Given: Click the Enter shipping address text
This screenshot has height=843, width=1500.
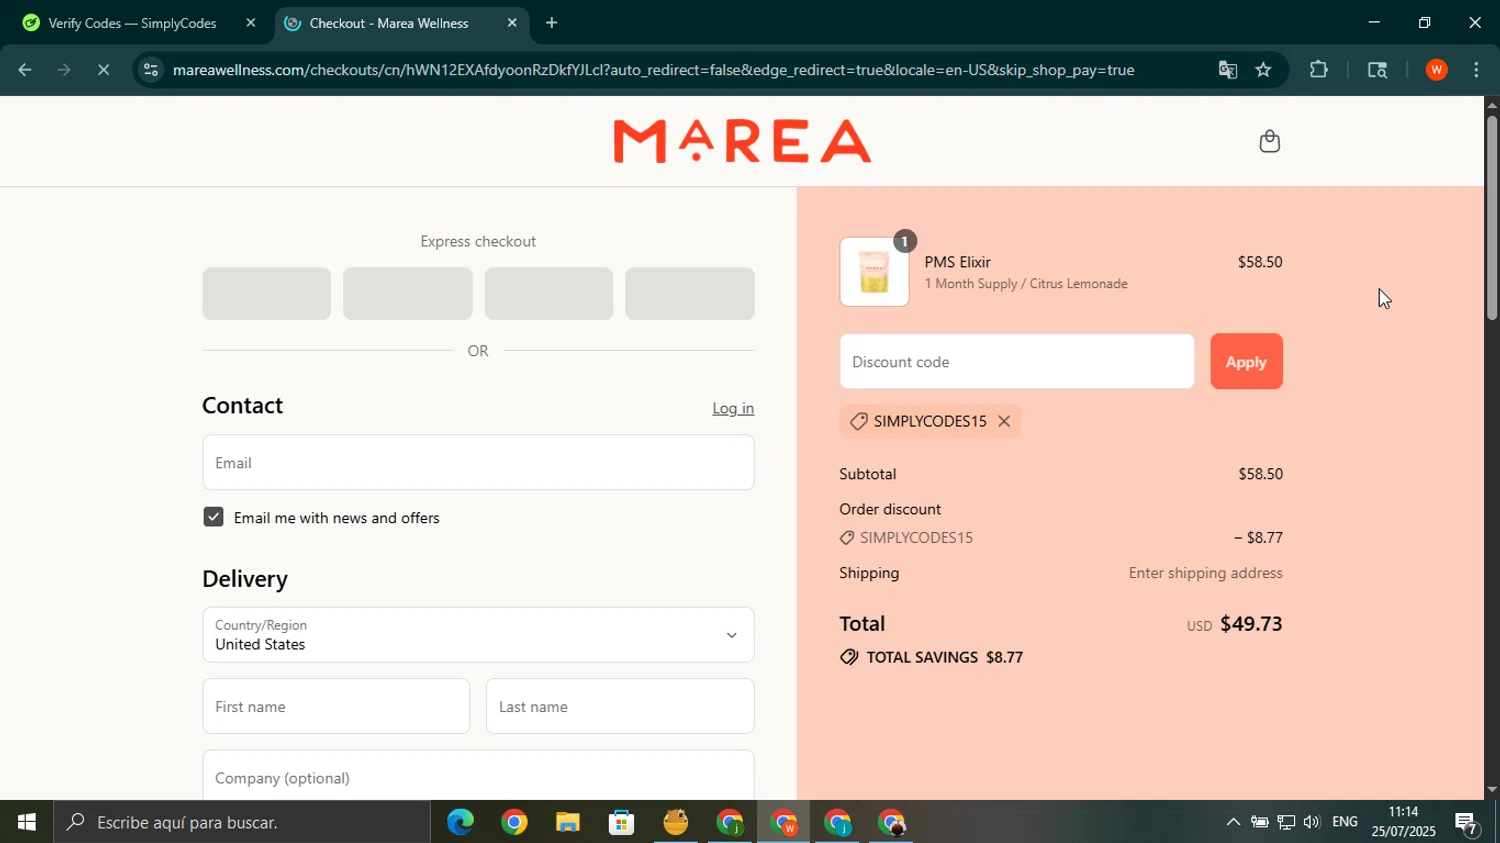Looking at the screenshot, I should pos(1205,573).
